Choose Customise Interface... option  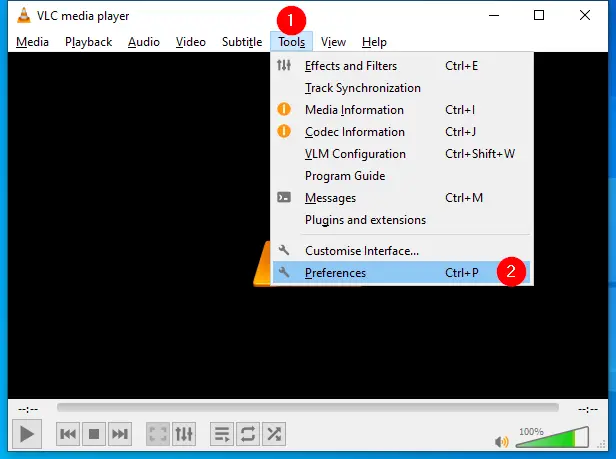pos(402,250)
